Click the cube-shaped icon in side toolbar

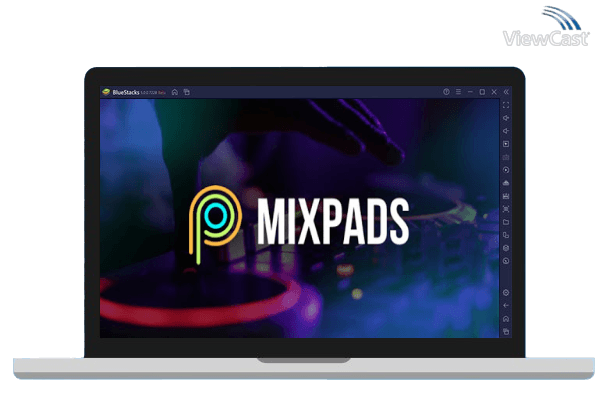(506, 248)
